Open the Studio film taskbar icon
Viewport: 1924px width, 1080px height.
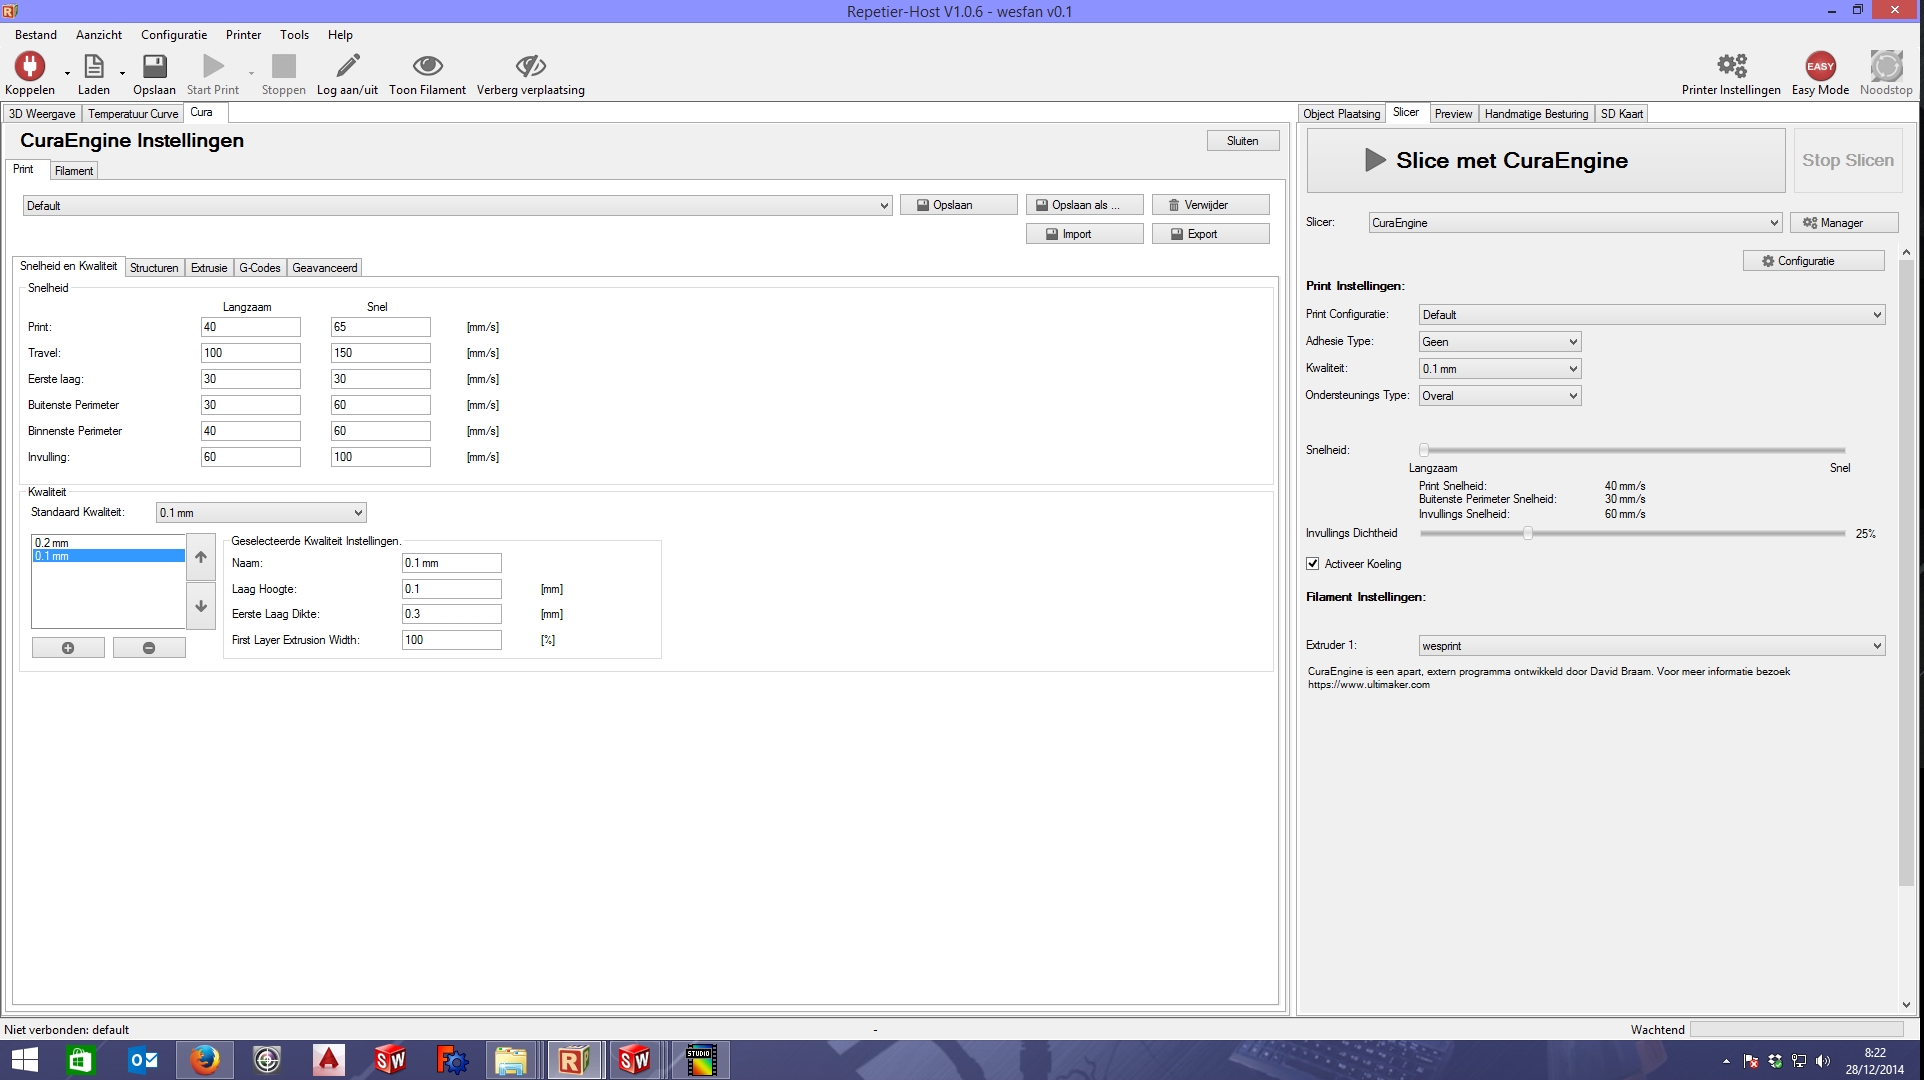pos(700,1060)
